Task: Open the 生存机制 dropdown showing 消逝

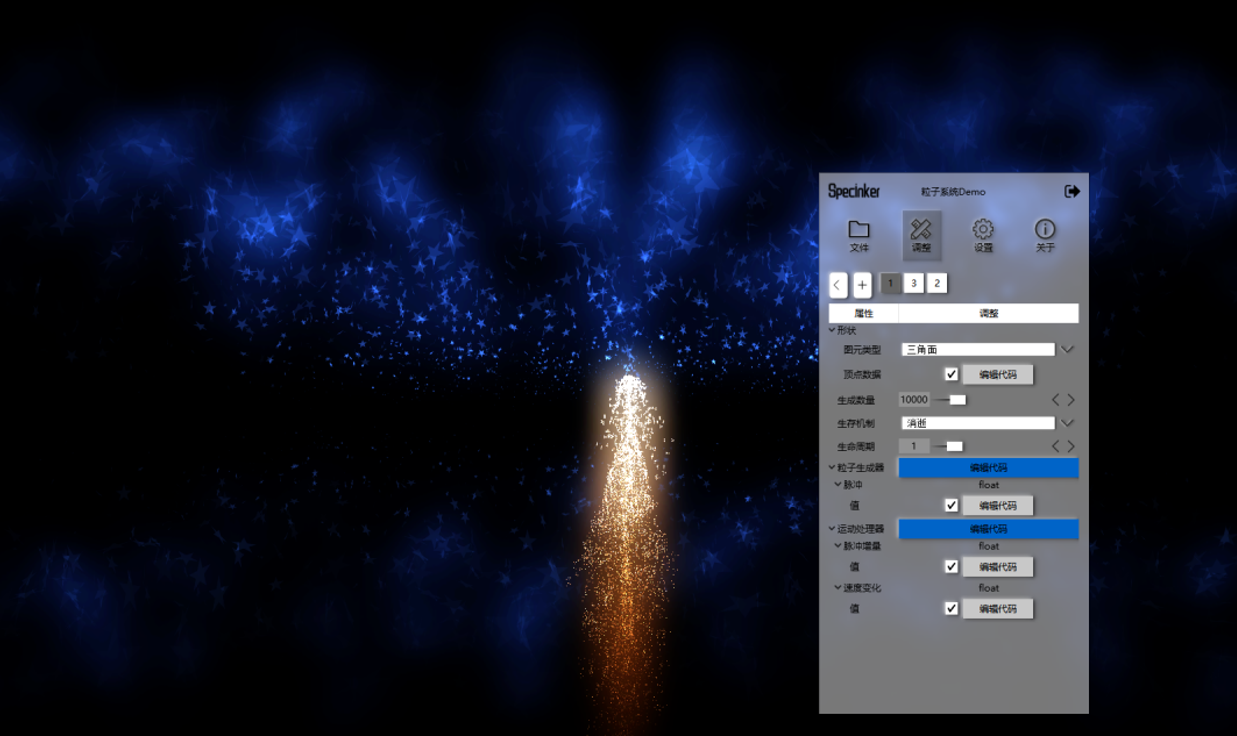Action: (x=1066, y=422)
